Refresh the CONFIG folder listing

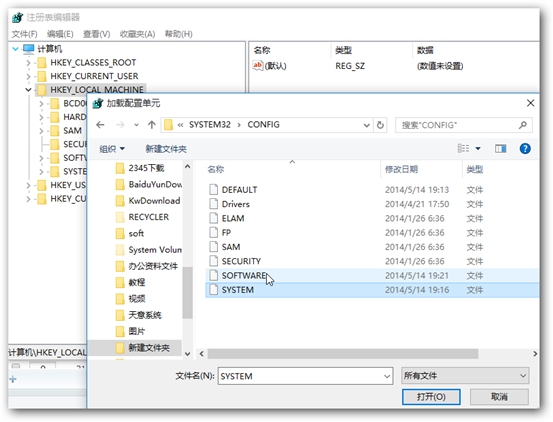[x=380, y=125]
